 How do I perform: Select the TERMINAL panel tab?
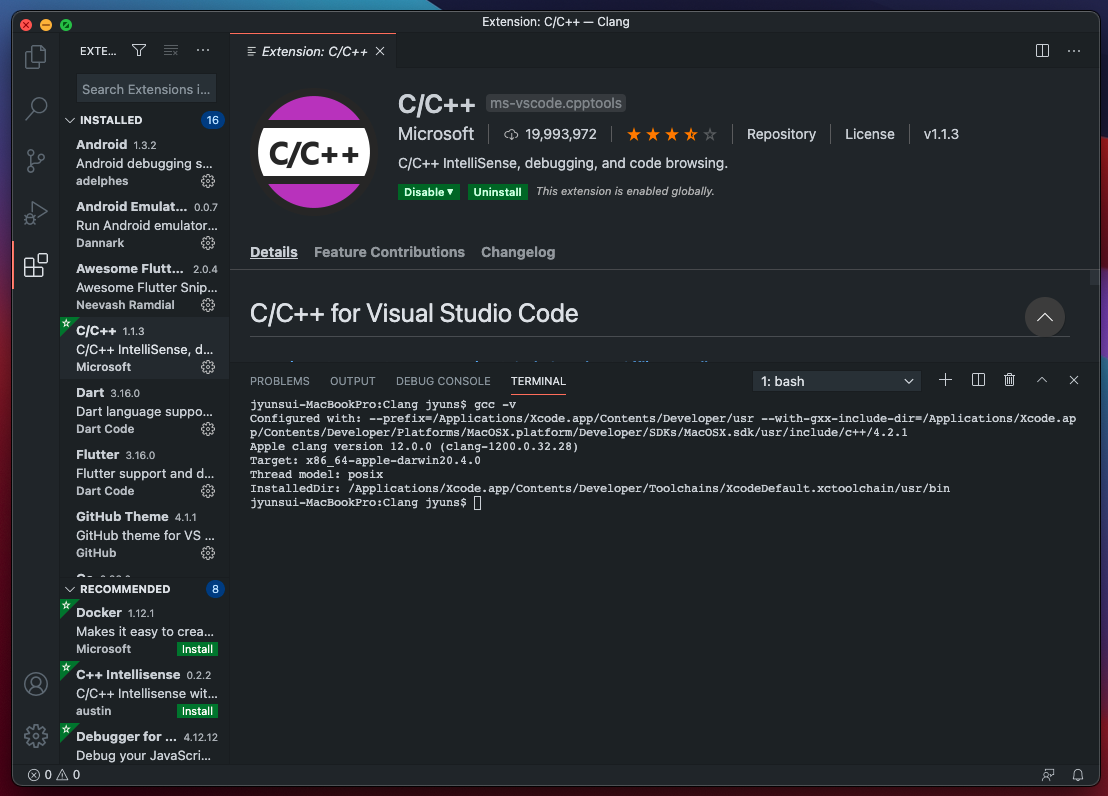[x=538, y=381]
